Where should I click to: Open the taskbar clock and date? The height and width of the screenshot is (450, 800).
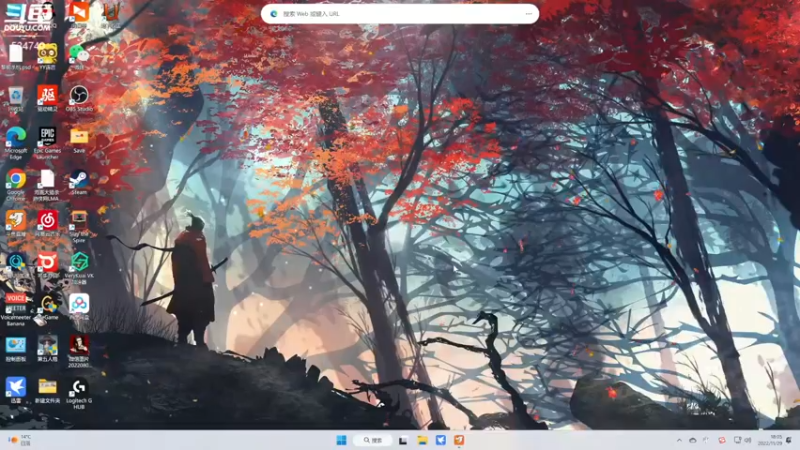769,440
